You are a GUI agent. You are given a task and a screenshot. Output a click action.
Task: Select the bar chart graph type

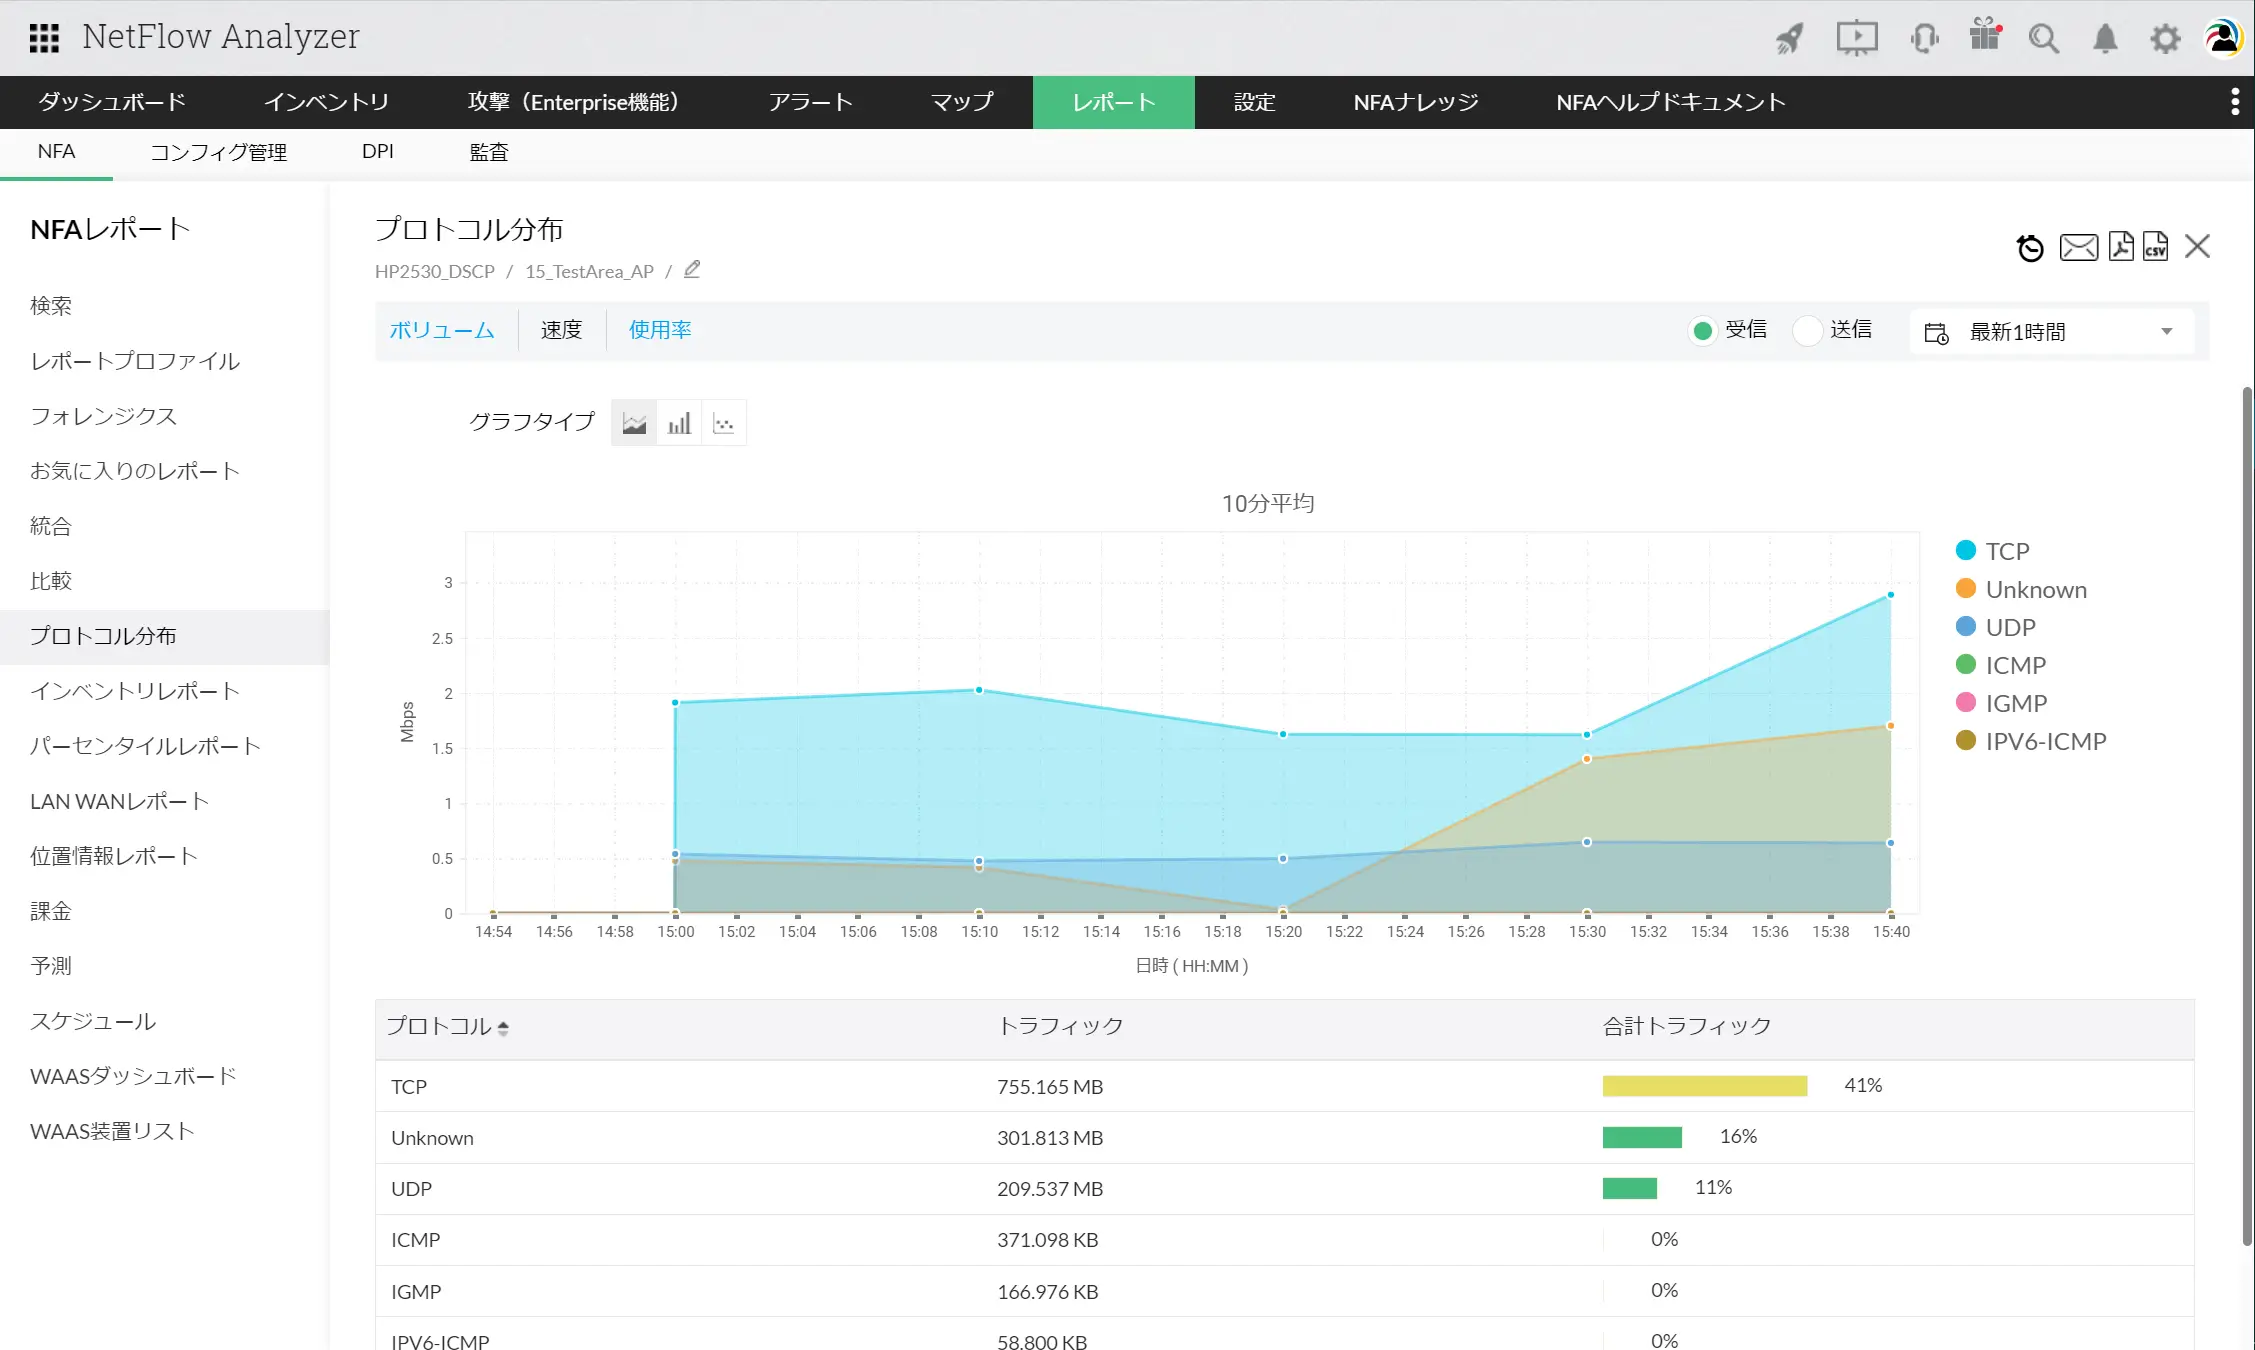click(x=679, y=423)
